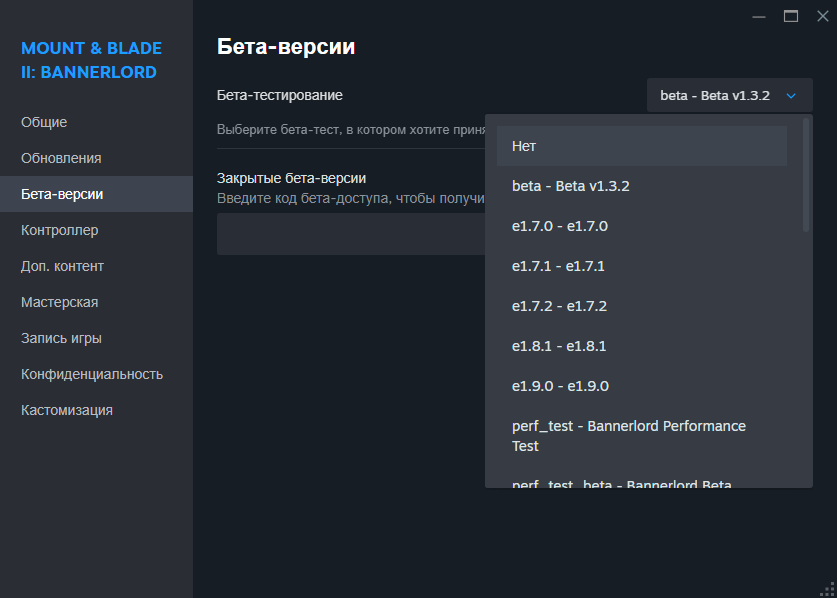
Task: Click the 'Бета-тестирование' label
Action: coord(280,96)
